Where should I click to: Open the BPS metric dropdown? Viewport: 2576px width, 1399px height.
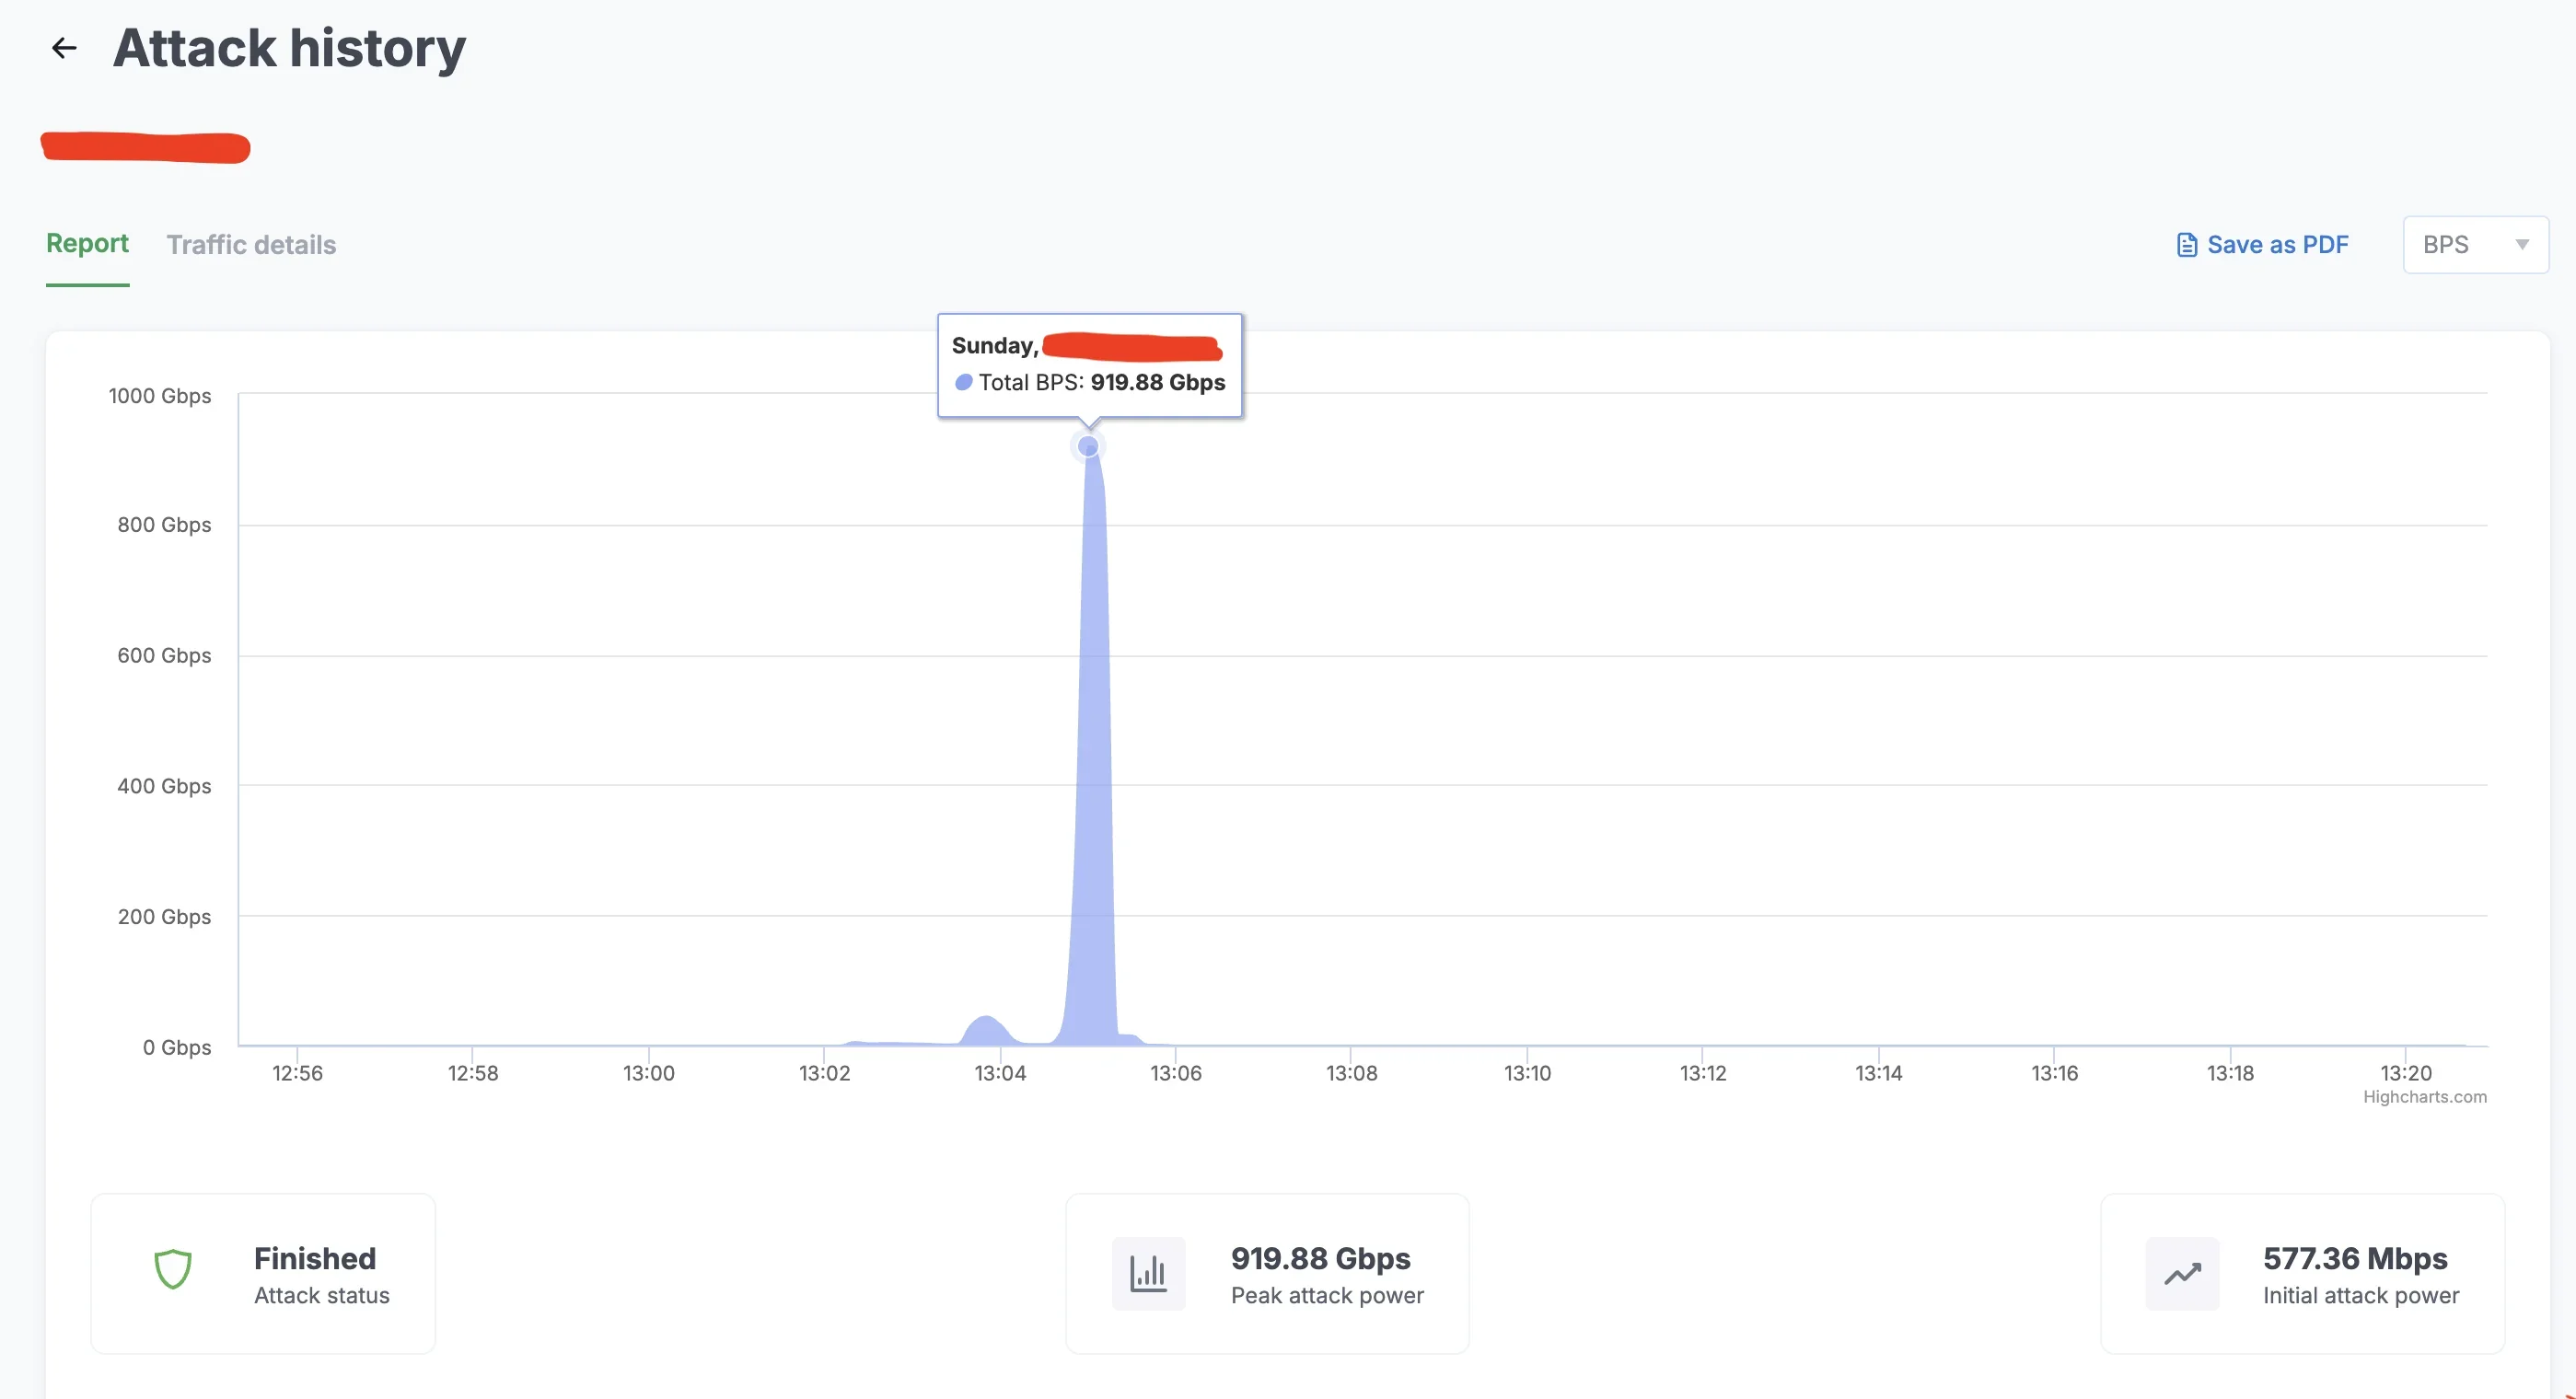2476,245
